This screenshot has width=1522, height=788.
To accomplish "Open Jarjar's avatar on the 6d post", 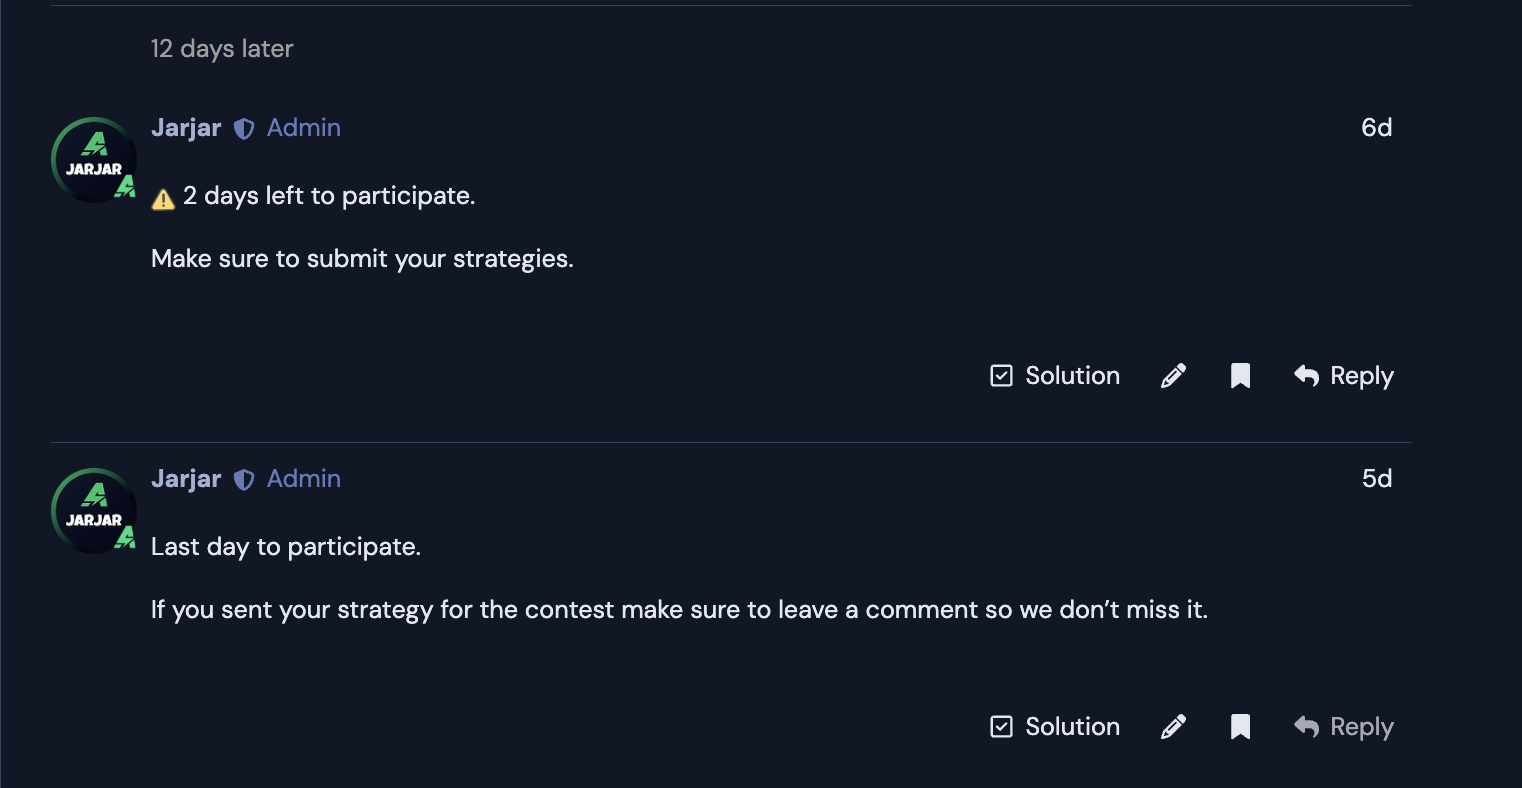I will pos(94,160).
